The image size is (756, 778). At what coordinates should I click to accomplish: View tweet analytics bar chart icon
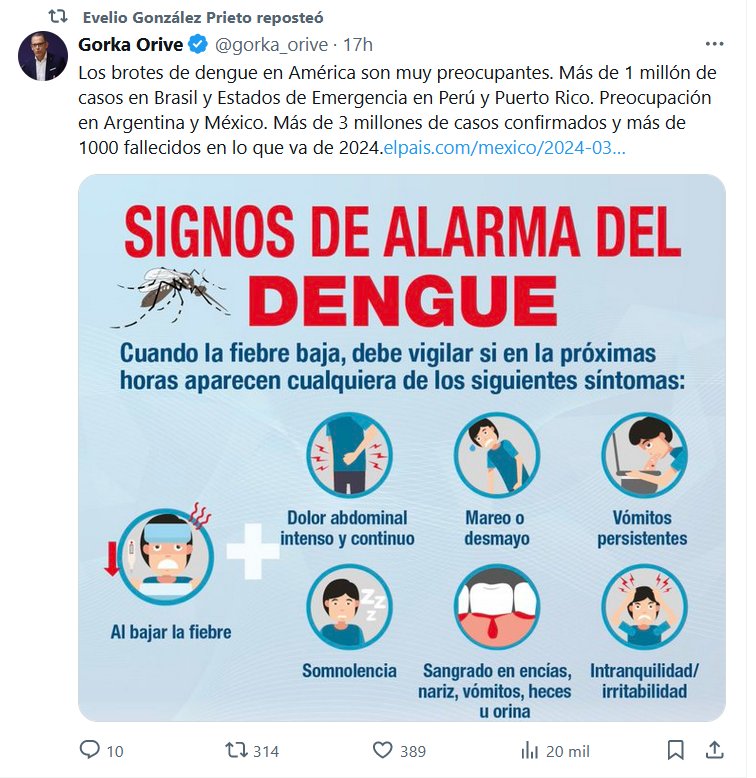click(529, 750)
